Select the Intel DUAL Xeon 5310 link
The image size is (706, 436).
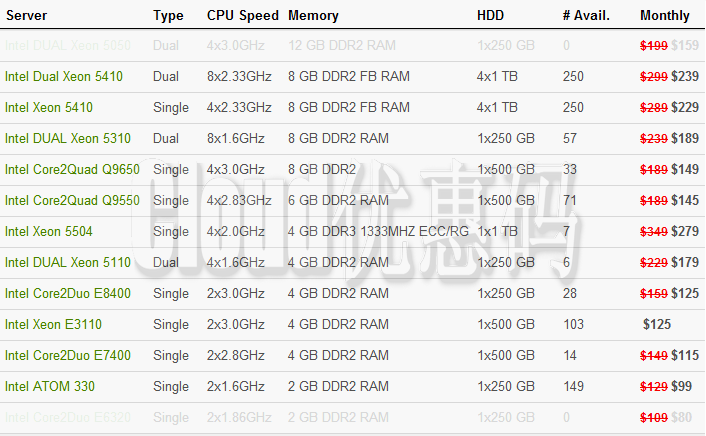[67, 138]
